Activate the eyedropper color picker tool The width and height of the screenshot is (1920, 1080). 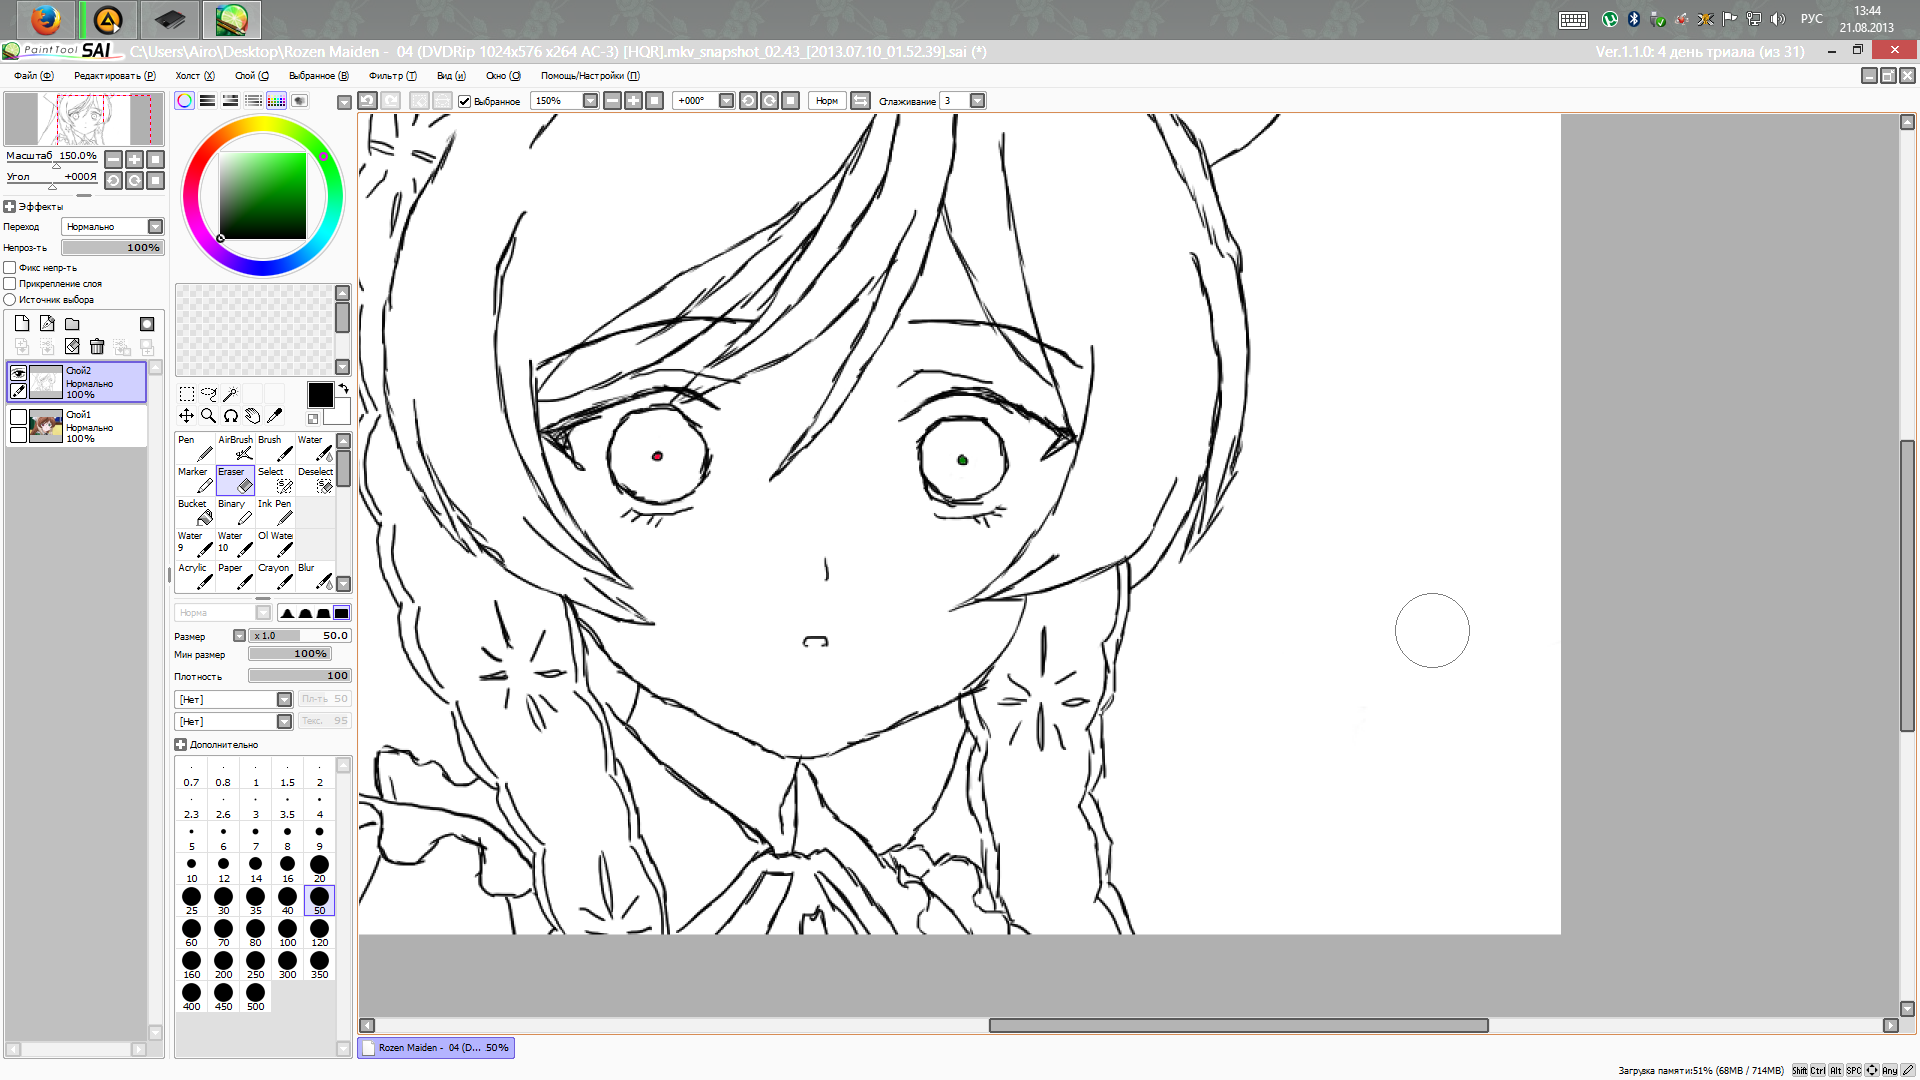pos(275,416)
